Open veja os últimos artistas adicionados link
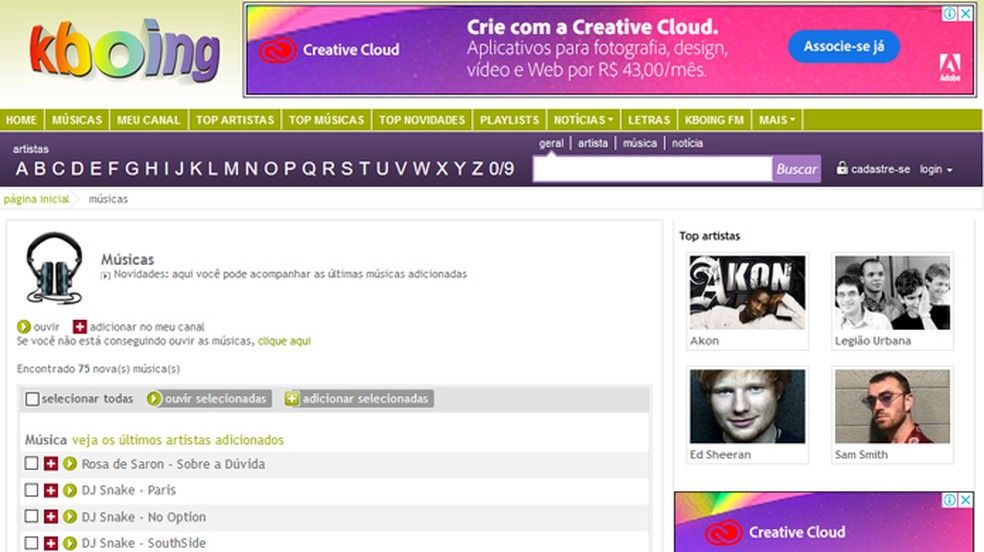 click(178, 440)
